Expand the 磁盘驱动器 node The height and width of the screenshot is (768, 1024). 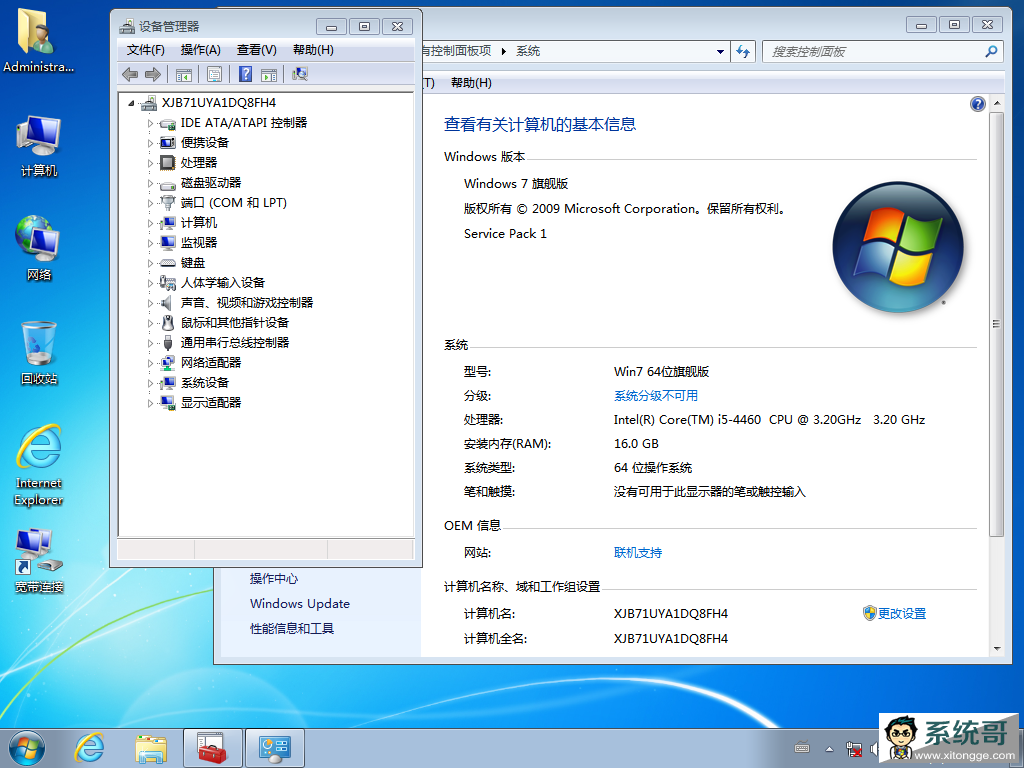click(x=150, y=184)
